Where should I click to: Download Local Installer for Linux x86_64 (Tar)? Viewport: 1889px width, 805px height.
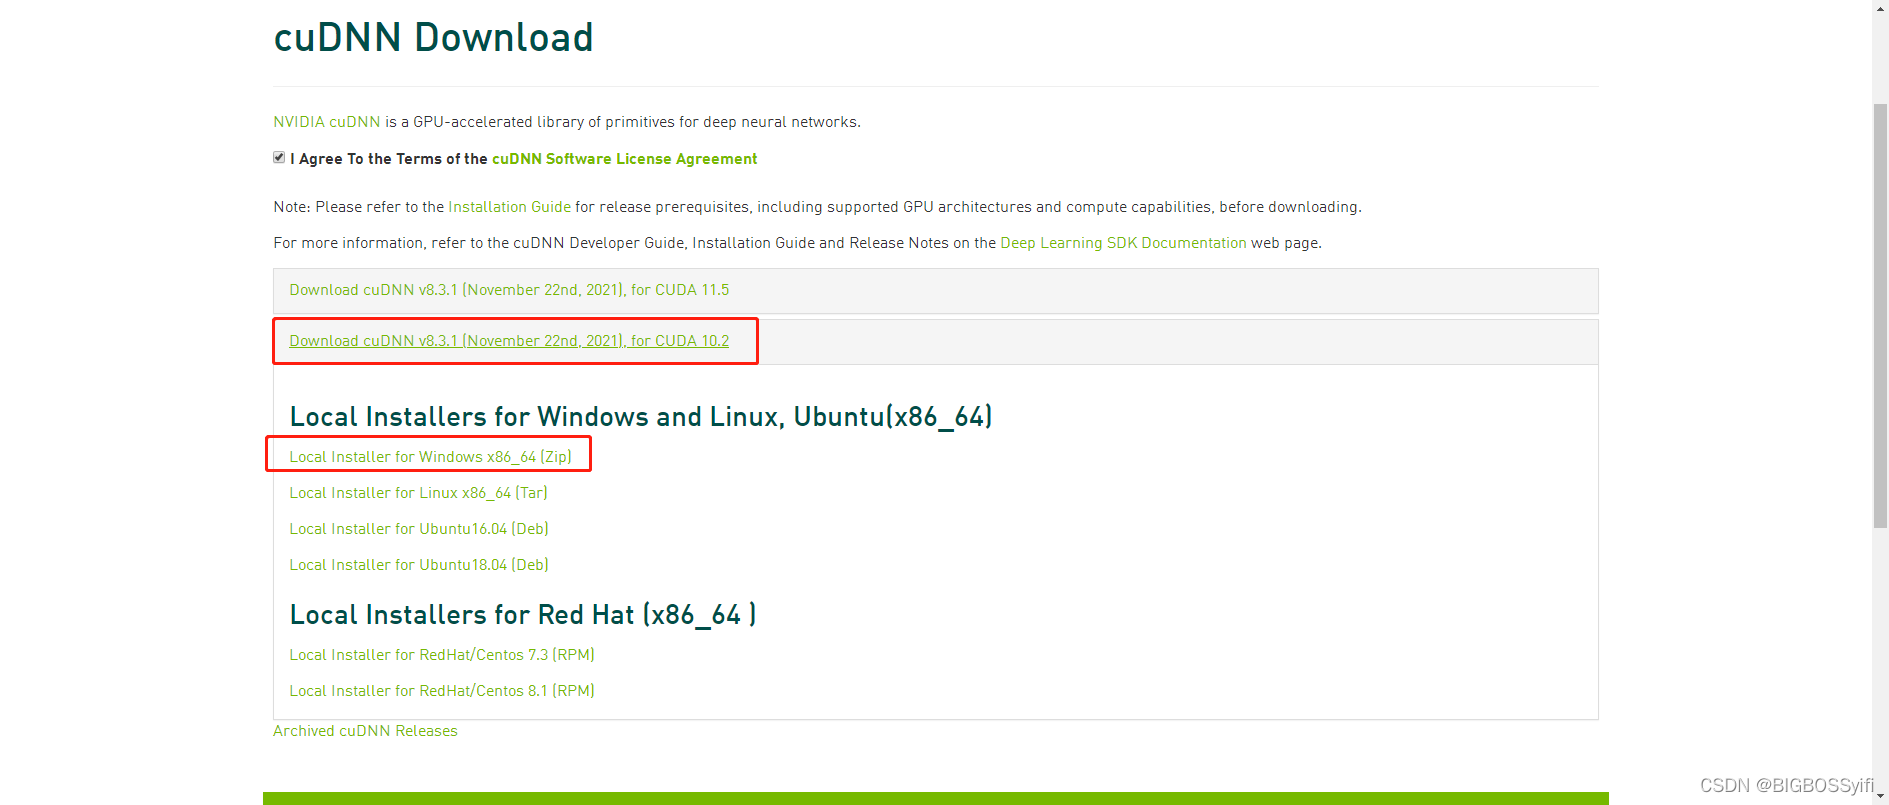418,493
